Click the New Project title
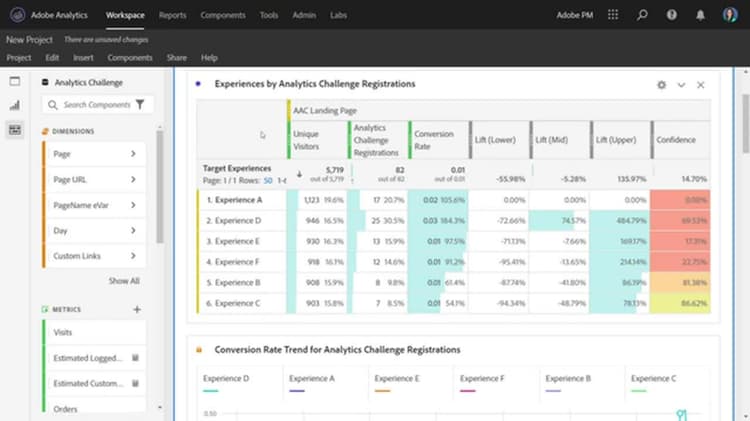 29,40
